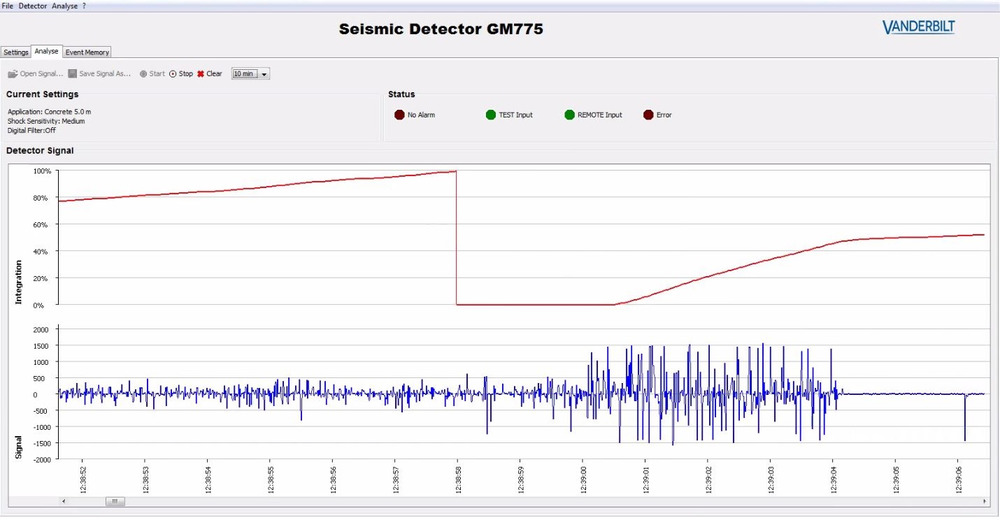
Task: Click the No Alarm status indicator
Action: tap(400, 115)
